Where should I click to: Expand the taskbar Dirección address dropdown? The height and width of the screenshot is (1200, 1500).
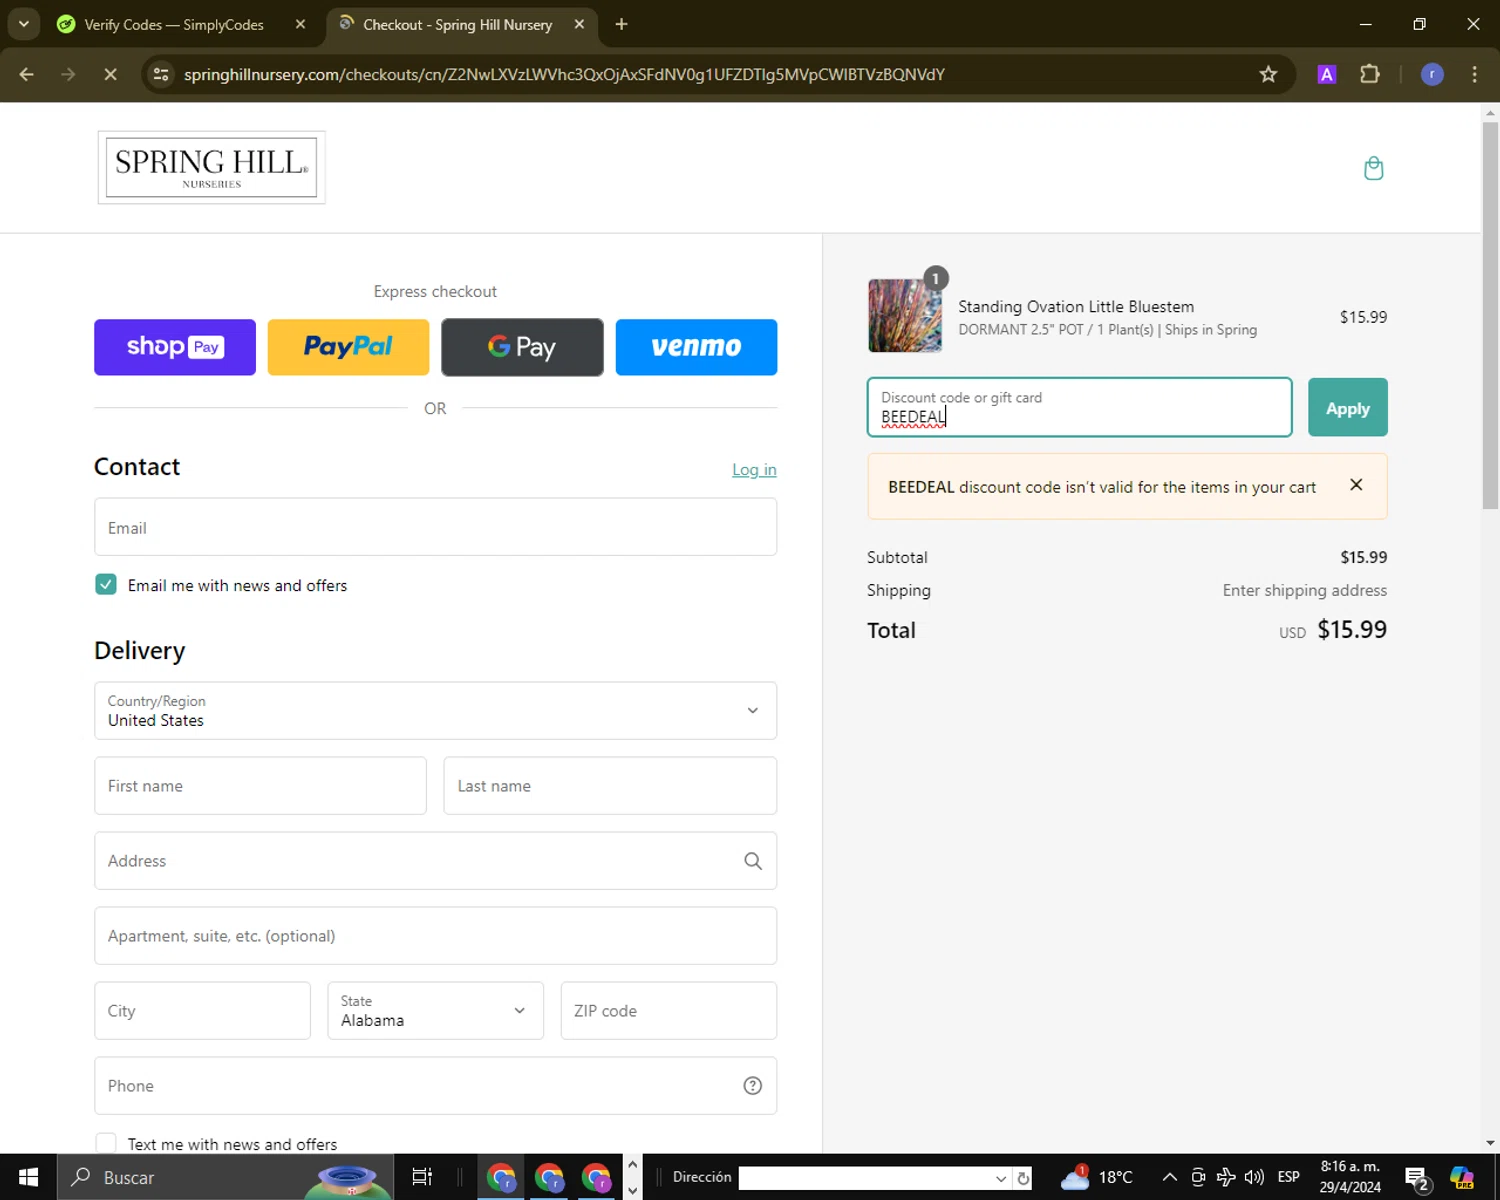click(x=1000, y=1178)
